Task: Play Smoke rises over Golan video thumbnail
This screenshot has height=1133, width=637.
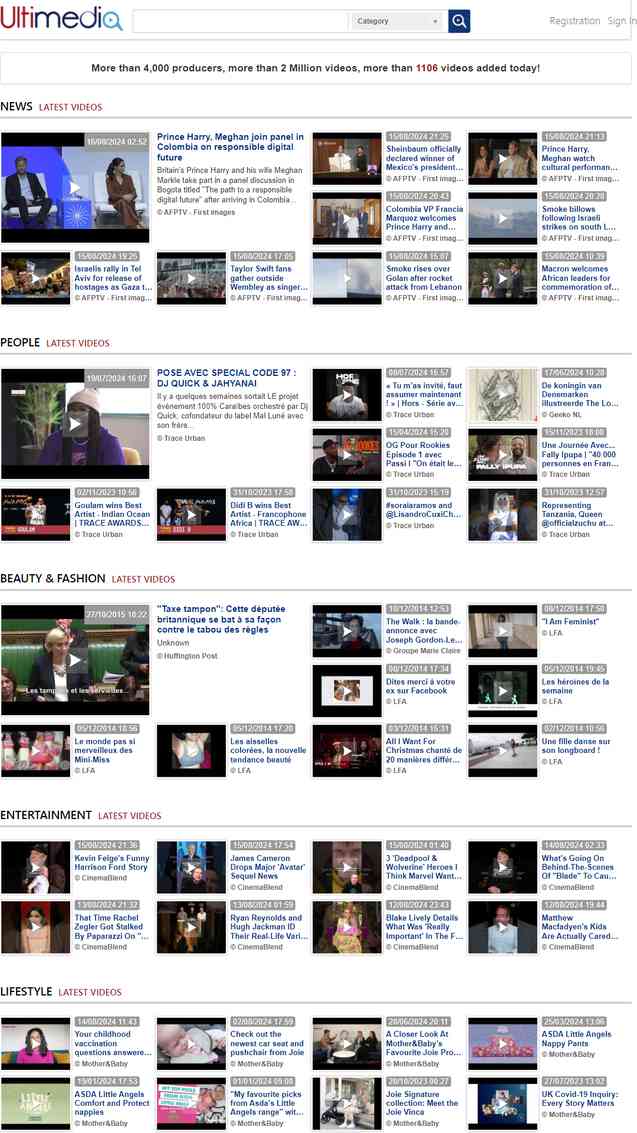Action: coord(347,278)
